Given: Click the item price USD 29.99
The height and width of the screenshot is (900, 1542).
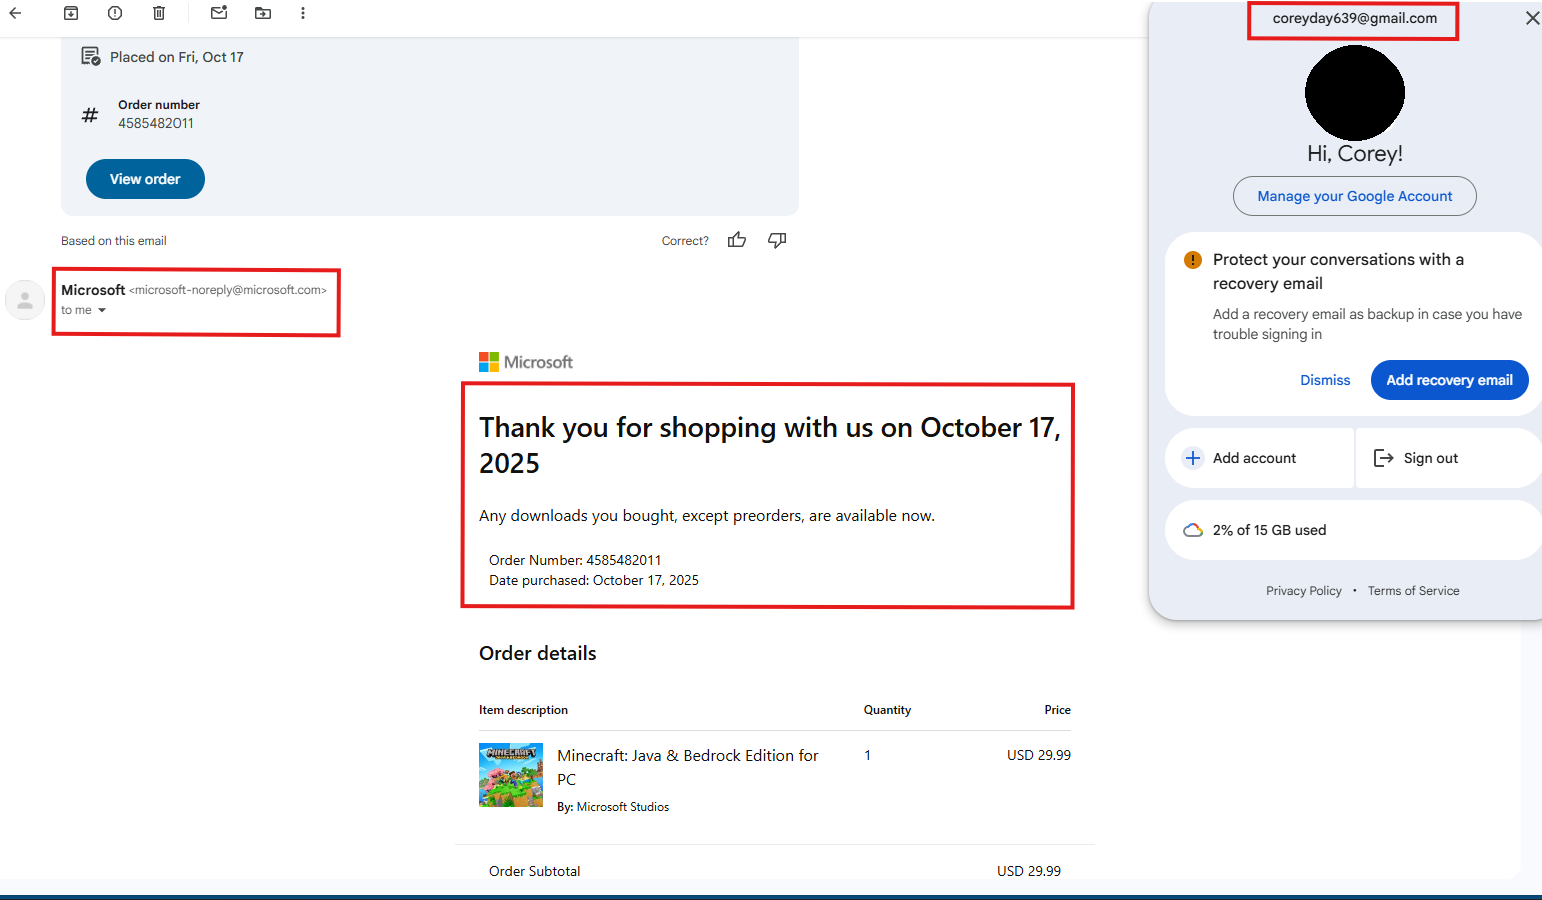Looking at the screenshot, I should 1039,755.
